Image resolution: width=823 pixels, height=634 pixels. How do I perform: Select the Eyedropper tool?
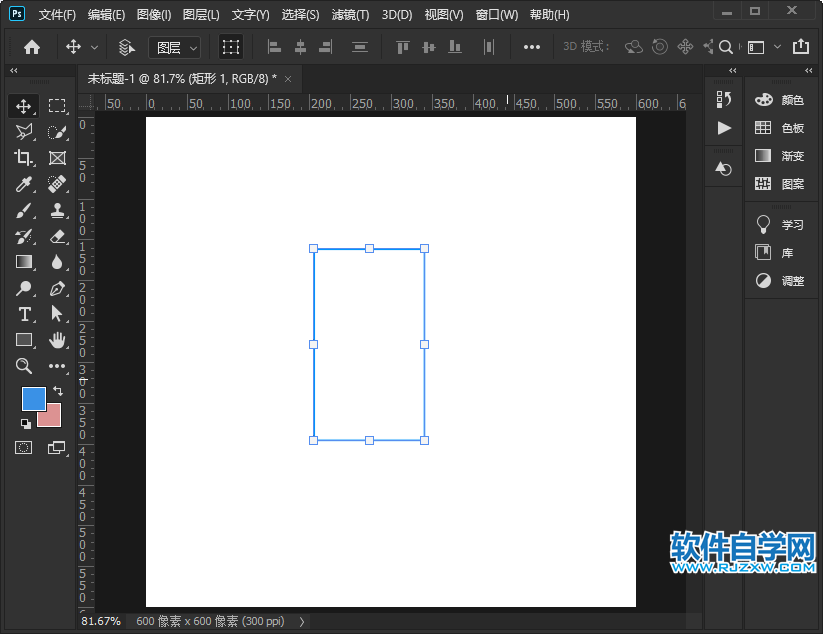pyautogui.click(x=24, y=184)
